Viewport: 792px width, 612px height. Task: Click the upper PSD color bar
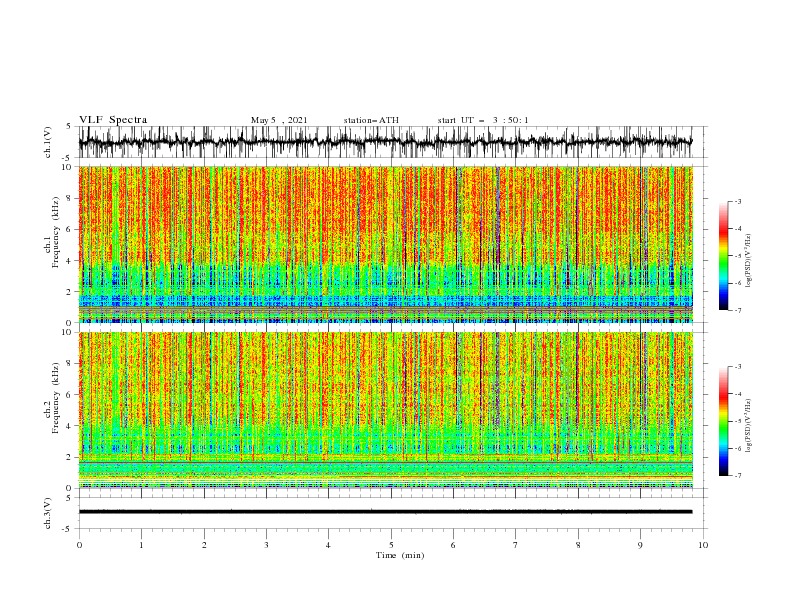click(723, 256)
